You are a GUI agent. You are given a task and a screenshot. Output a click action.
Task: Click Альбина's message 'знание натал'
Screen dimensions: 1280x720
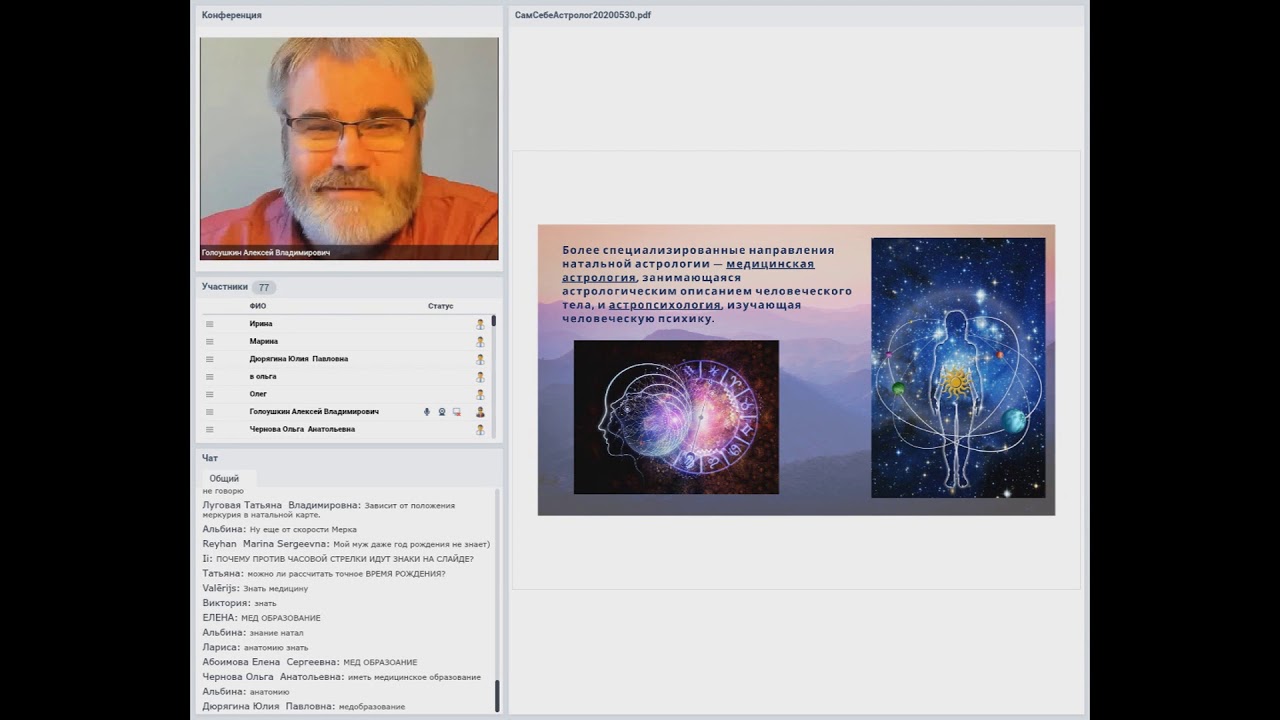point(253,633)
